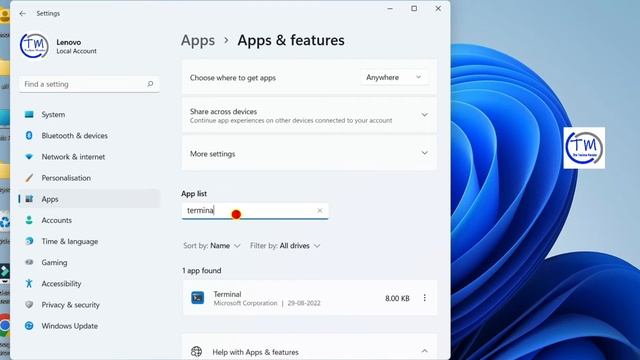Maximize the Settings window
Viewport: 640px width, 360px height.
414,9
